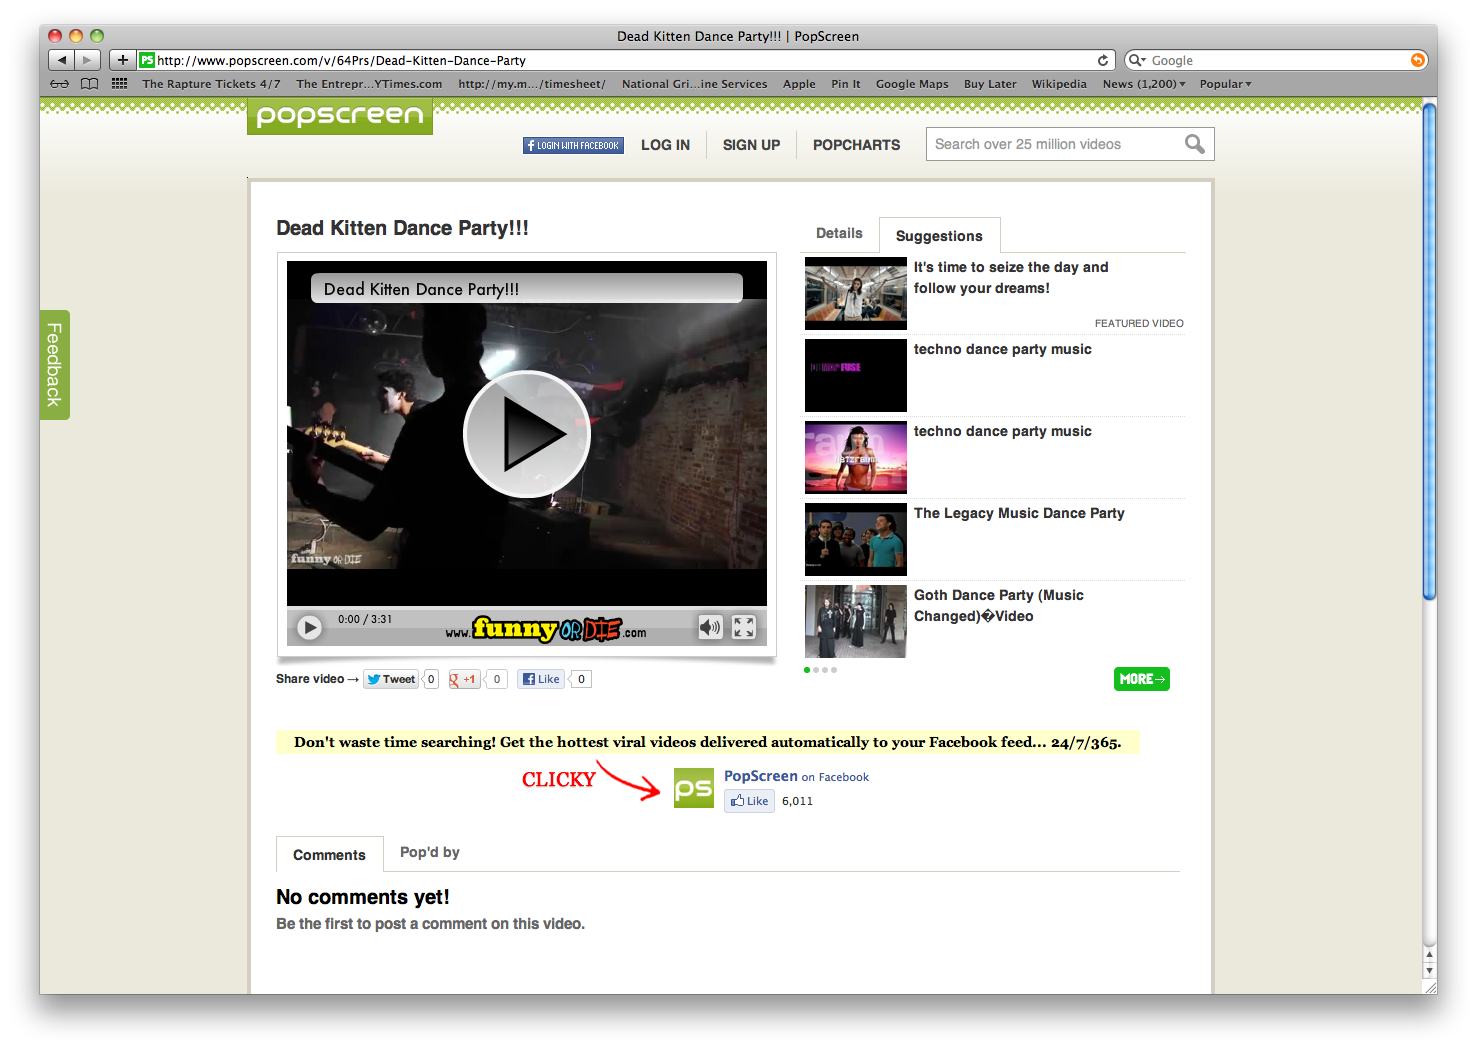Open first 'techno dance party music' thumbnail with FUSE
This screenshot has height=1049, width=1477.
tap(856, 375)
